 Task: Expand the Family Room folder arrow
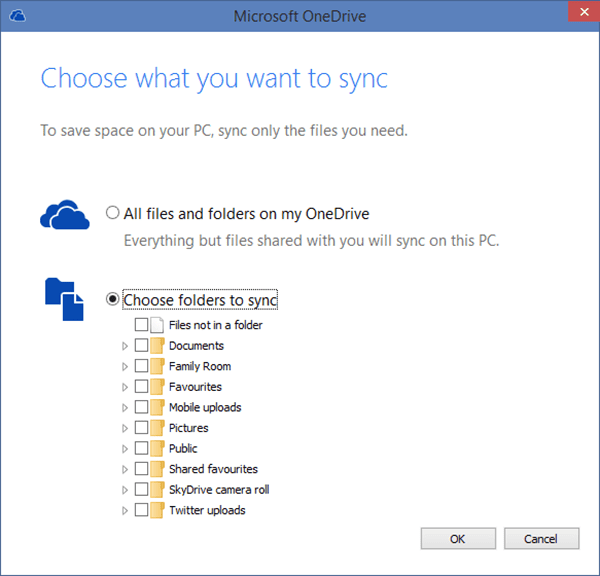125,367
